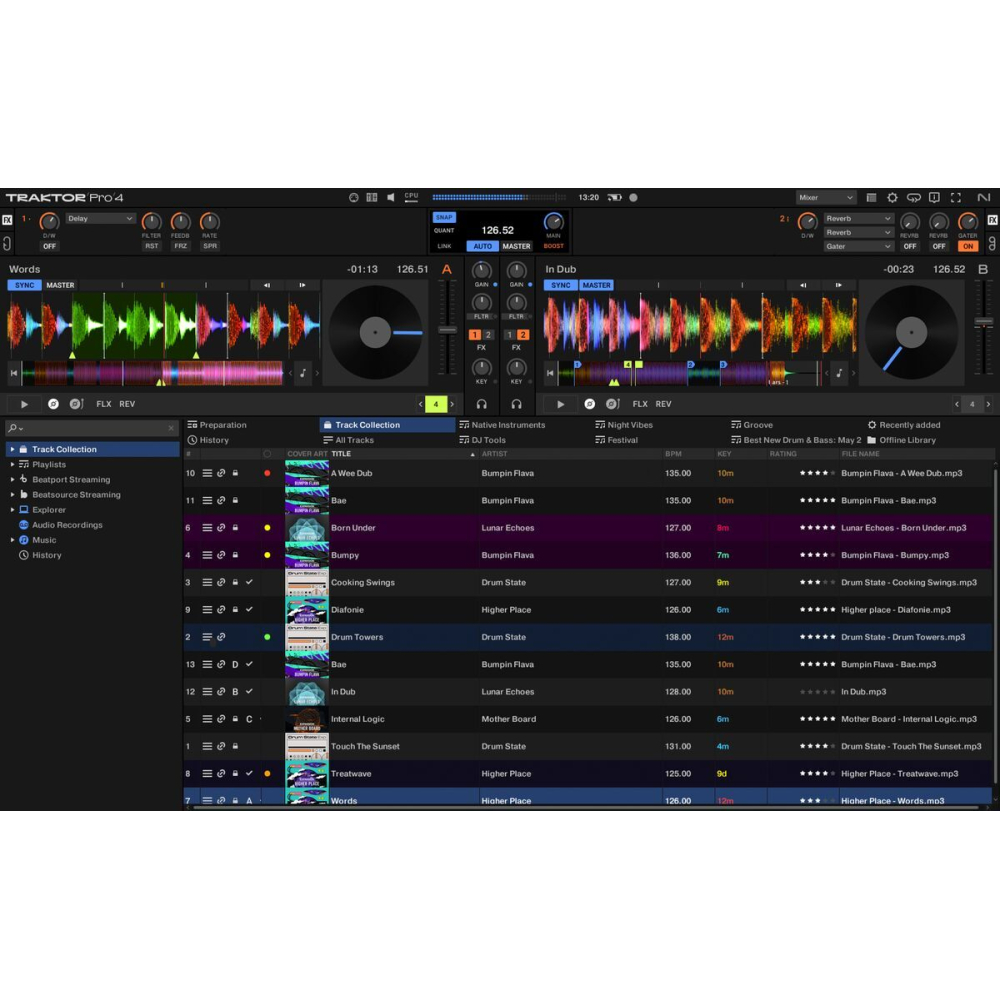Click the audio output icon in the header
Viewport: 1000px width, 1000px height.
[x=389, y=197]
